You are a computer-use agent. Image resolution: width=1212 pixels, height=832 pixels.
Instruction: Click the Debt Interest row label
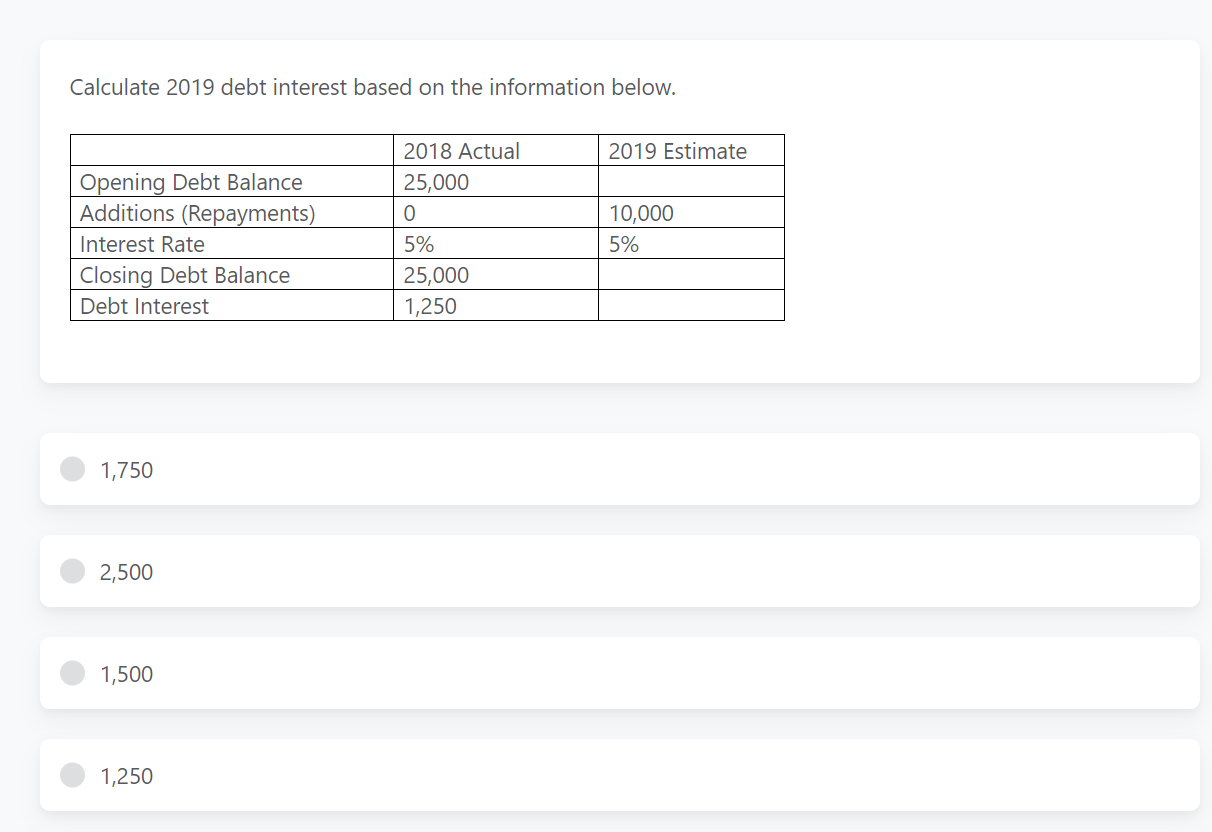pyautogui.click(x=145, y=306)
